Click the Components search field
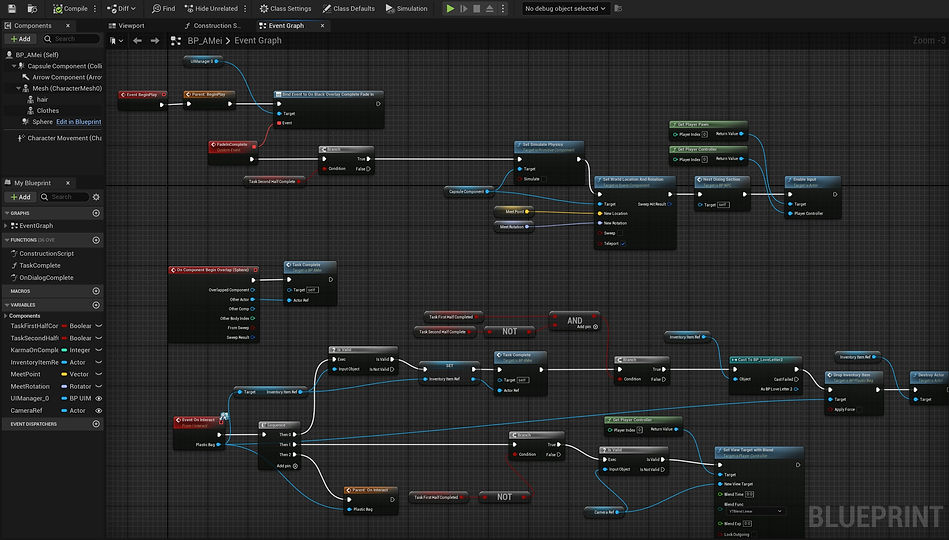The width and height of the screenshot is (949, 540). [x=71, y=39]
